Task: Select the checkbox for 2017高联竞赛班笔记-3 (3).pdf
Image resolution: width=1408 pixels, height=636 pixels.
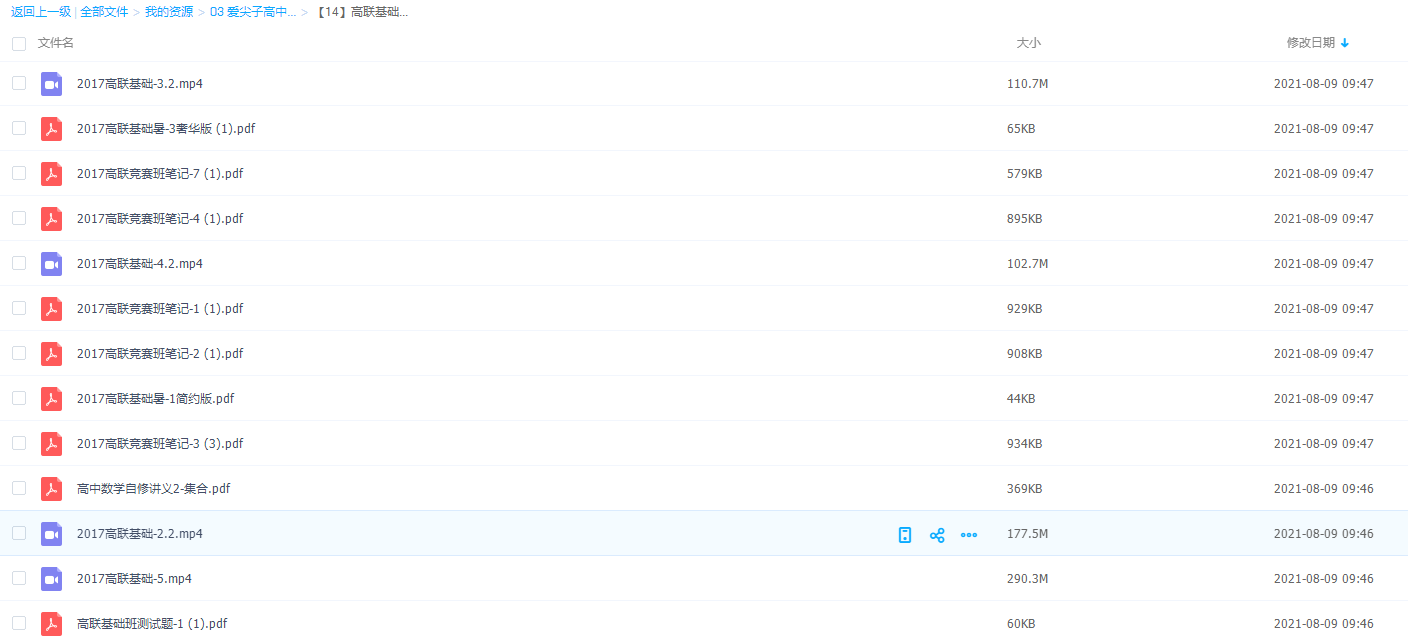Action: pyautogui.click(x=19, y=443)
